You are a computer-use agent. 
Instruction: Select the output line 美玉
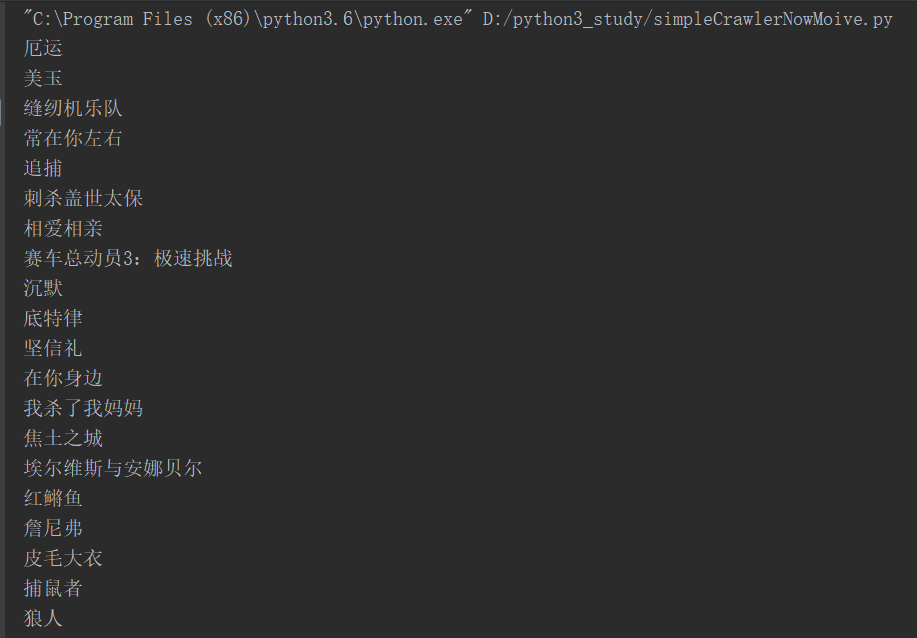click(43, 78)
